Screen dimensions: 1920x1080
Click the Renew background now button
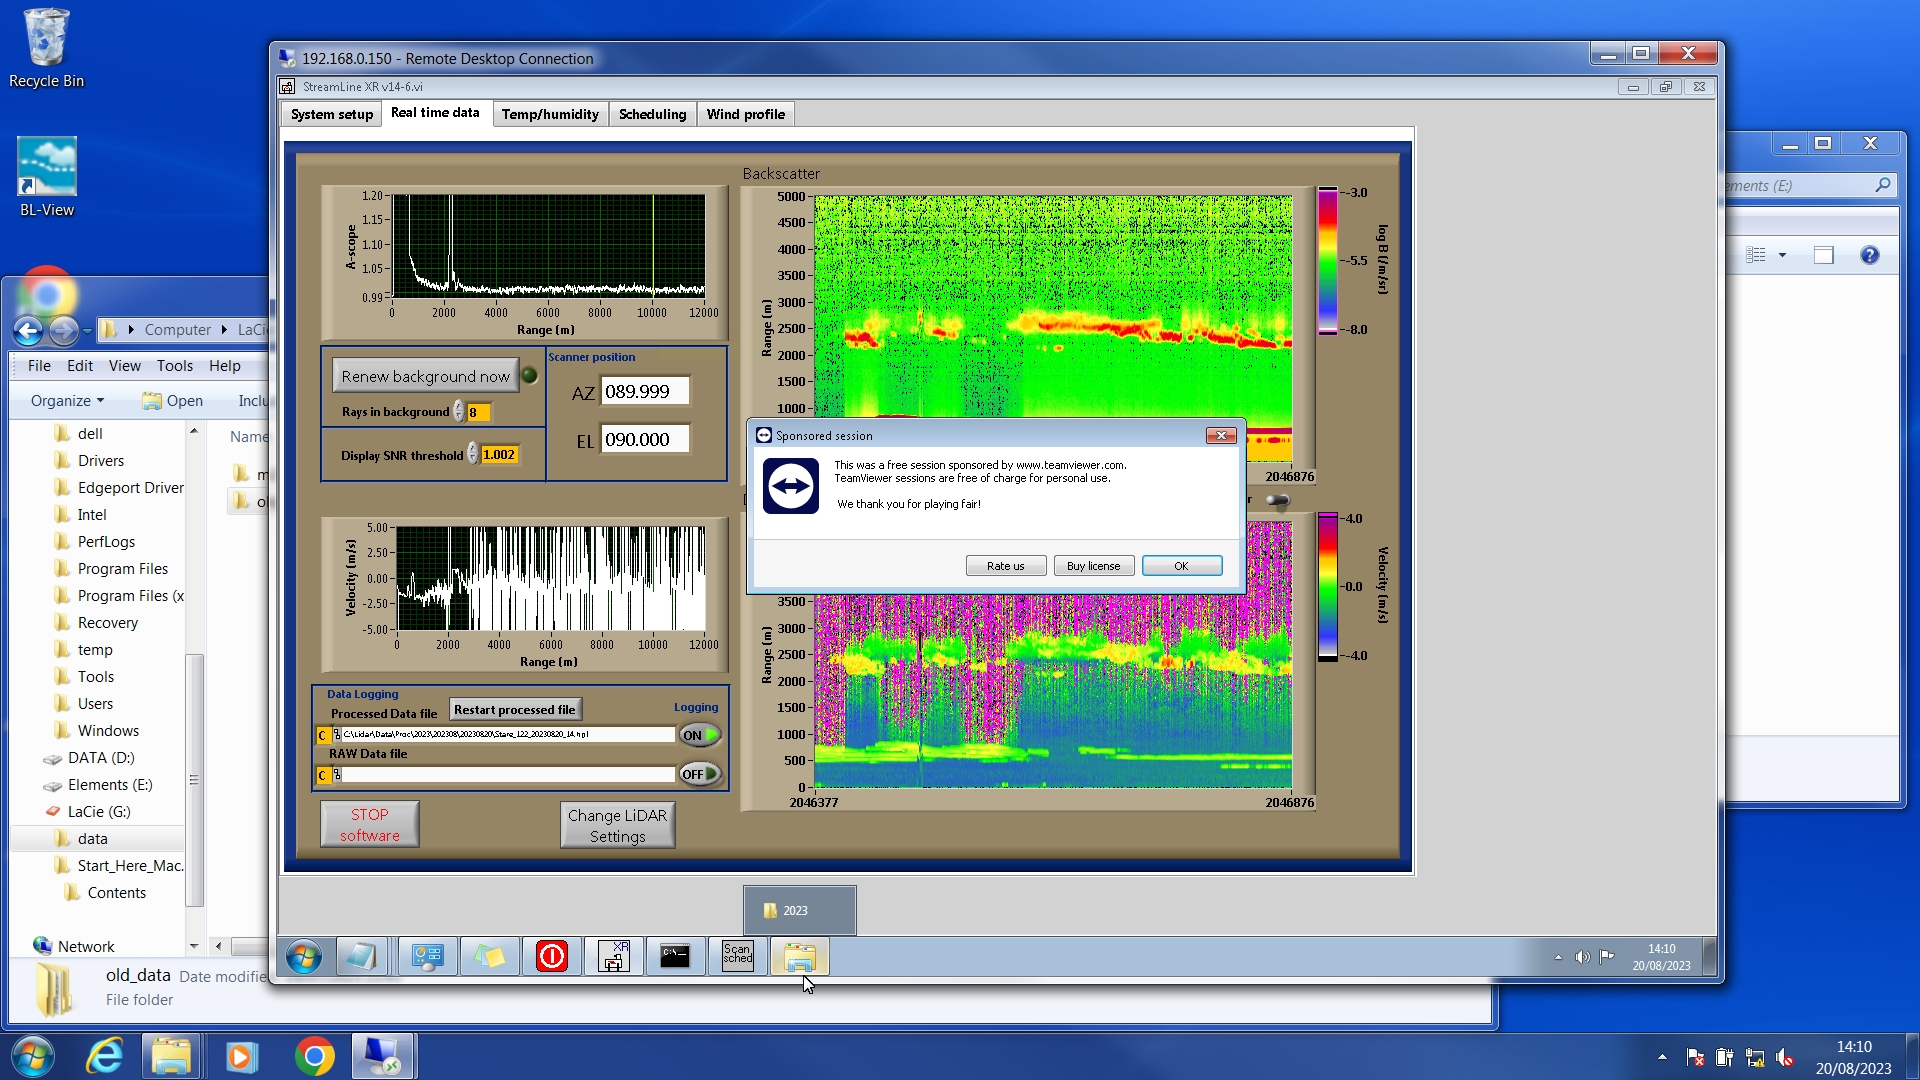pyautogui.click(x=425, y=376)
